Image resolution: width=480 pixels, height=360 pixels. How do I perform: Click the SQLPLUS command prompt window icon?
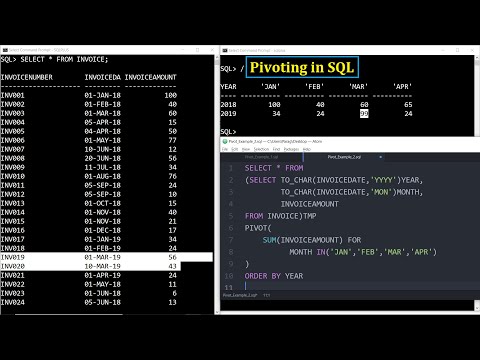[x=5, y=50]
